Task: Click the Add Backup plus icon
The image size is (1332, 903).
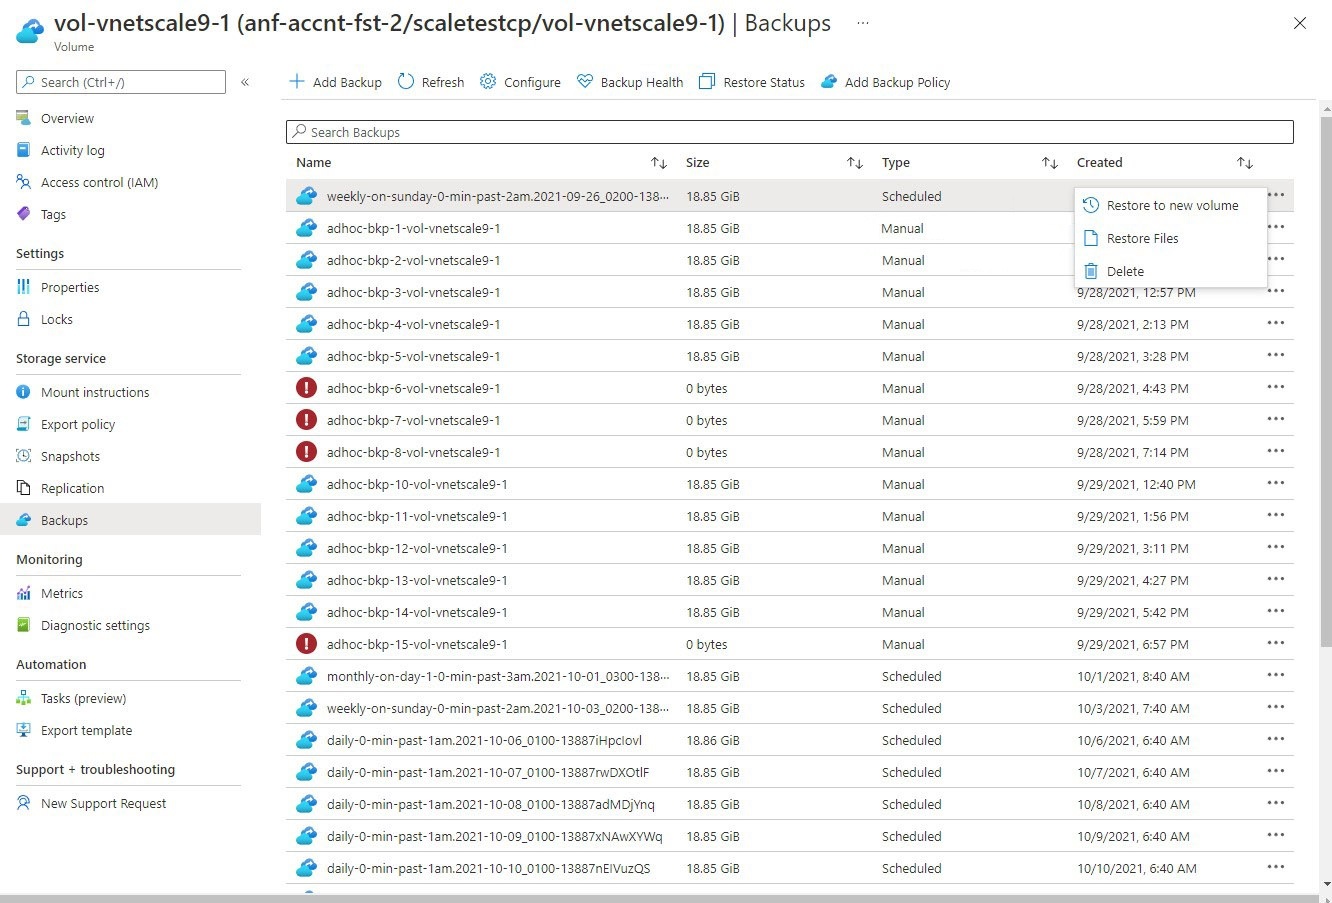Action: coord(296,82)
